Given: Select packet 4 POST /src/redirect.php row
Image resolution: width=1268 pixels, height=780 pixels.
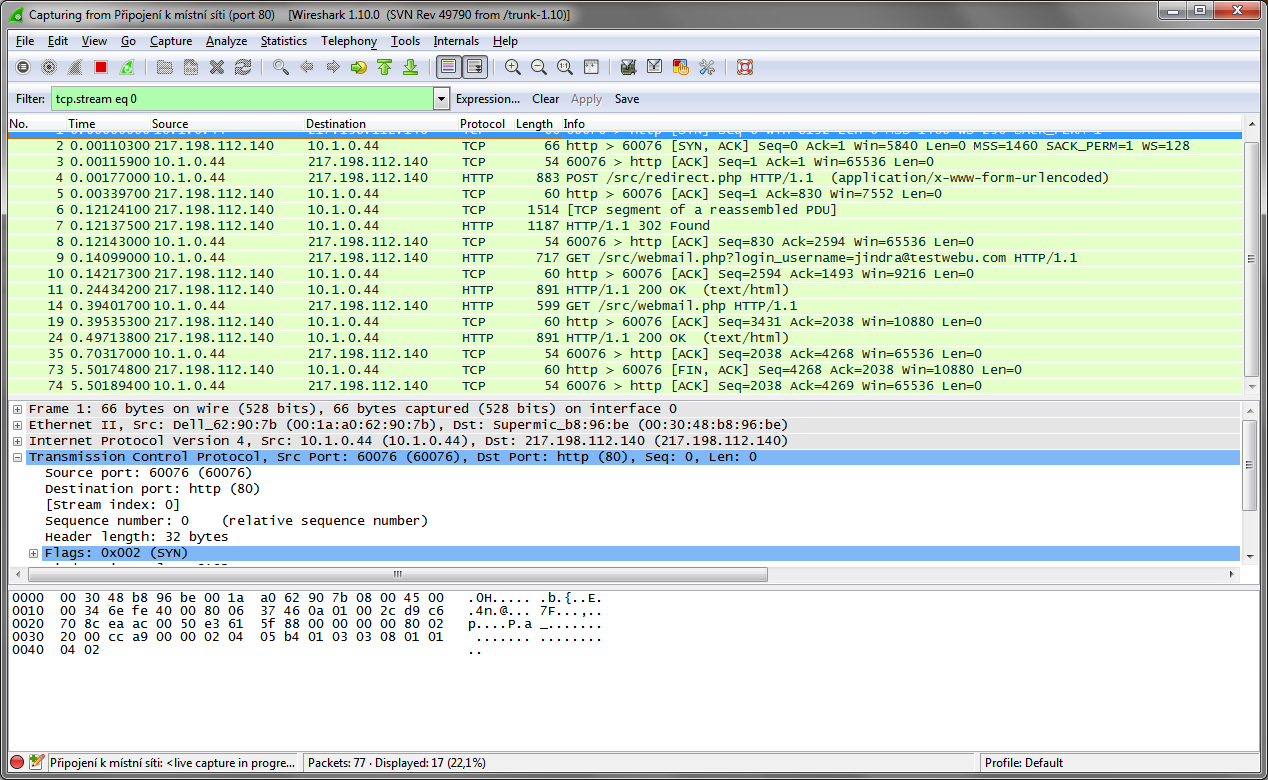Looking at the screenshot, I should (x=624, y=178).
